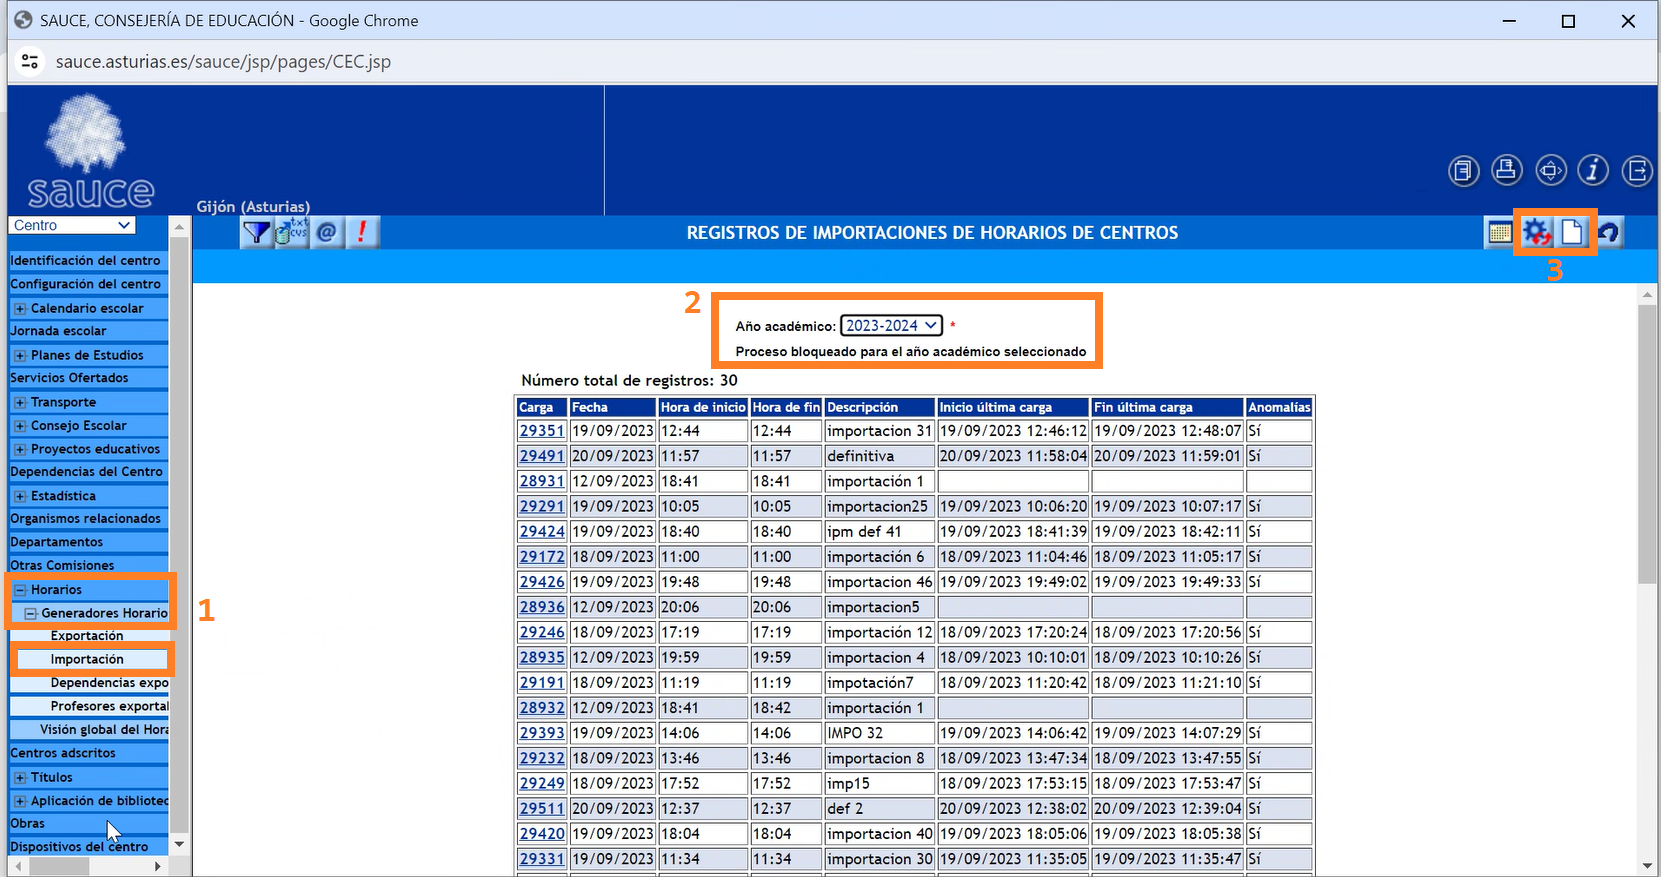The image size is (1661, 877).
Task: Expand Proyectos educativos plus box
Action: click(20, 450)
